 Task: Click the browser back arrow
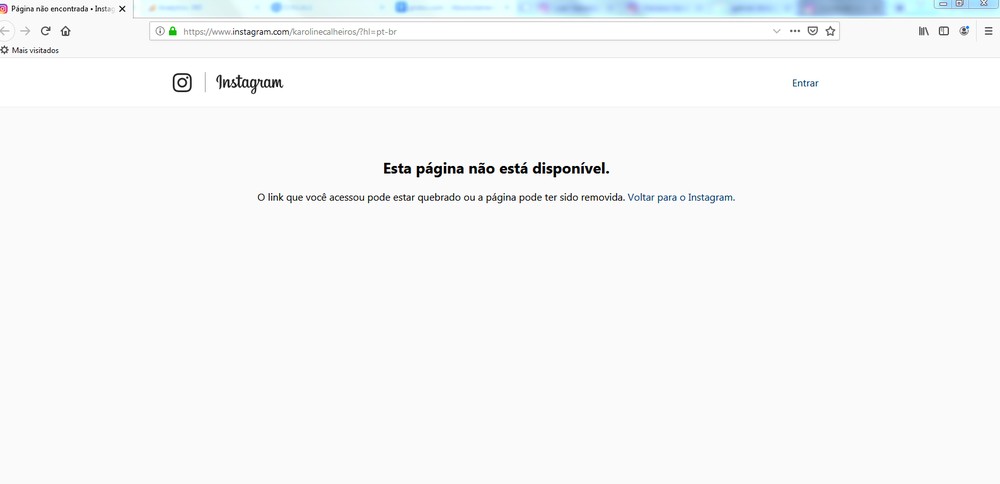(4, 31)
